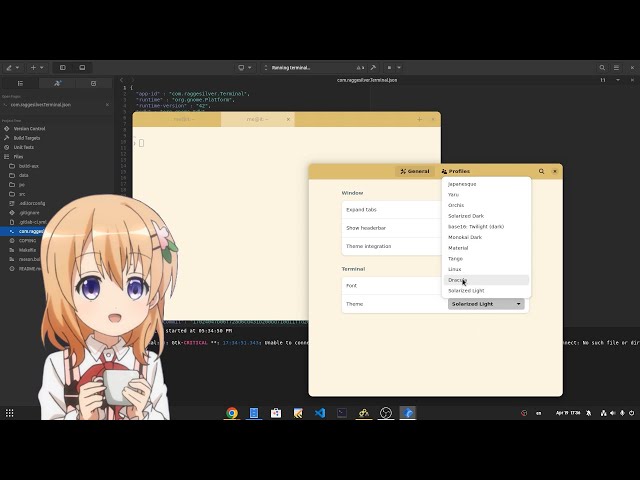640x480 pixels.
Task: Choose Material theme from list
Action: coord(486,248)
